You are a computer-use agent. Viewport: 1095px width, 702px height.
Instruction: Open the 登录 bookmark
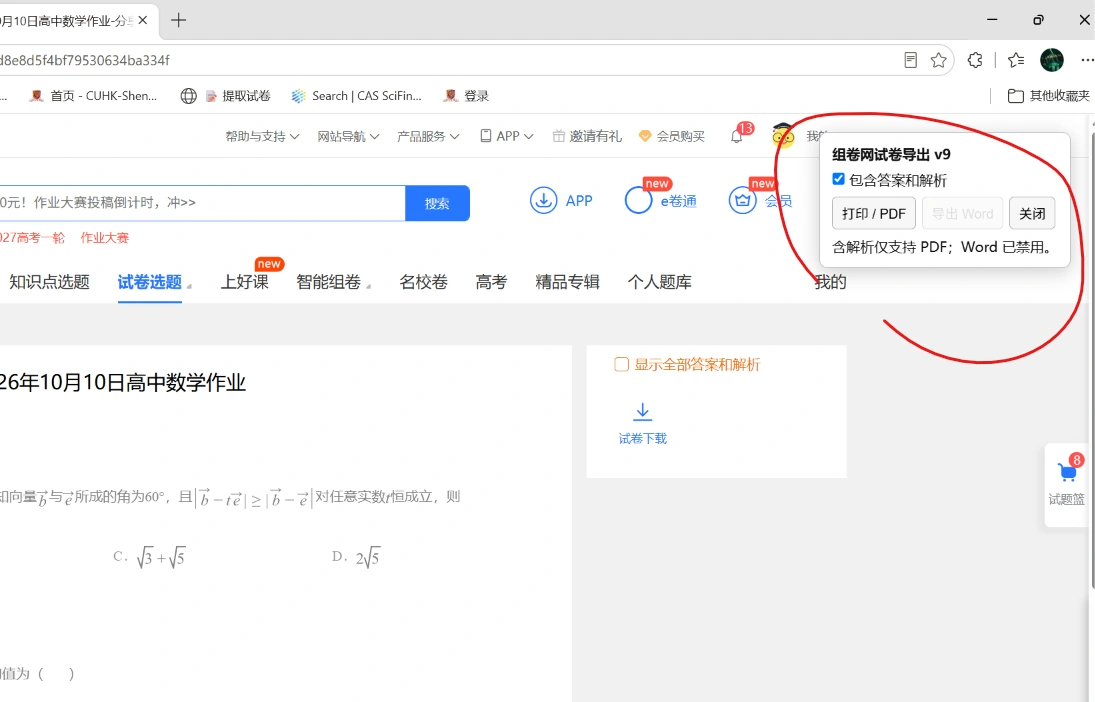(x=466, y=96)
